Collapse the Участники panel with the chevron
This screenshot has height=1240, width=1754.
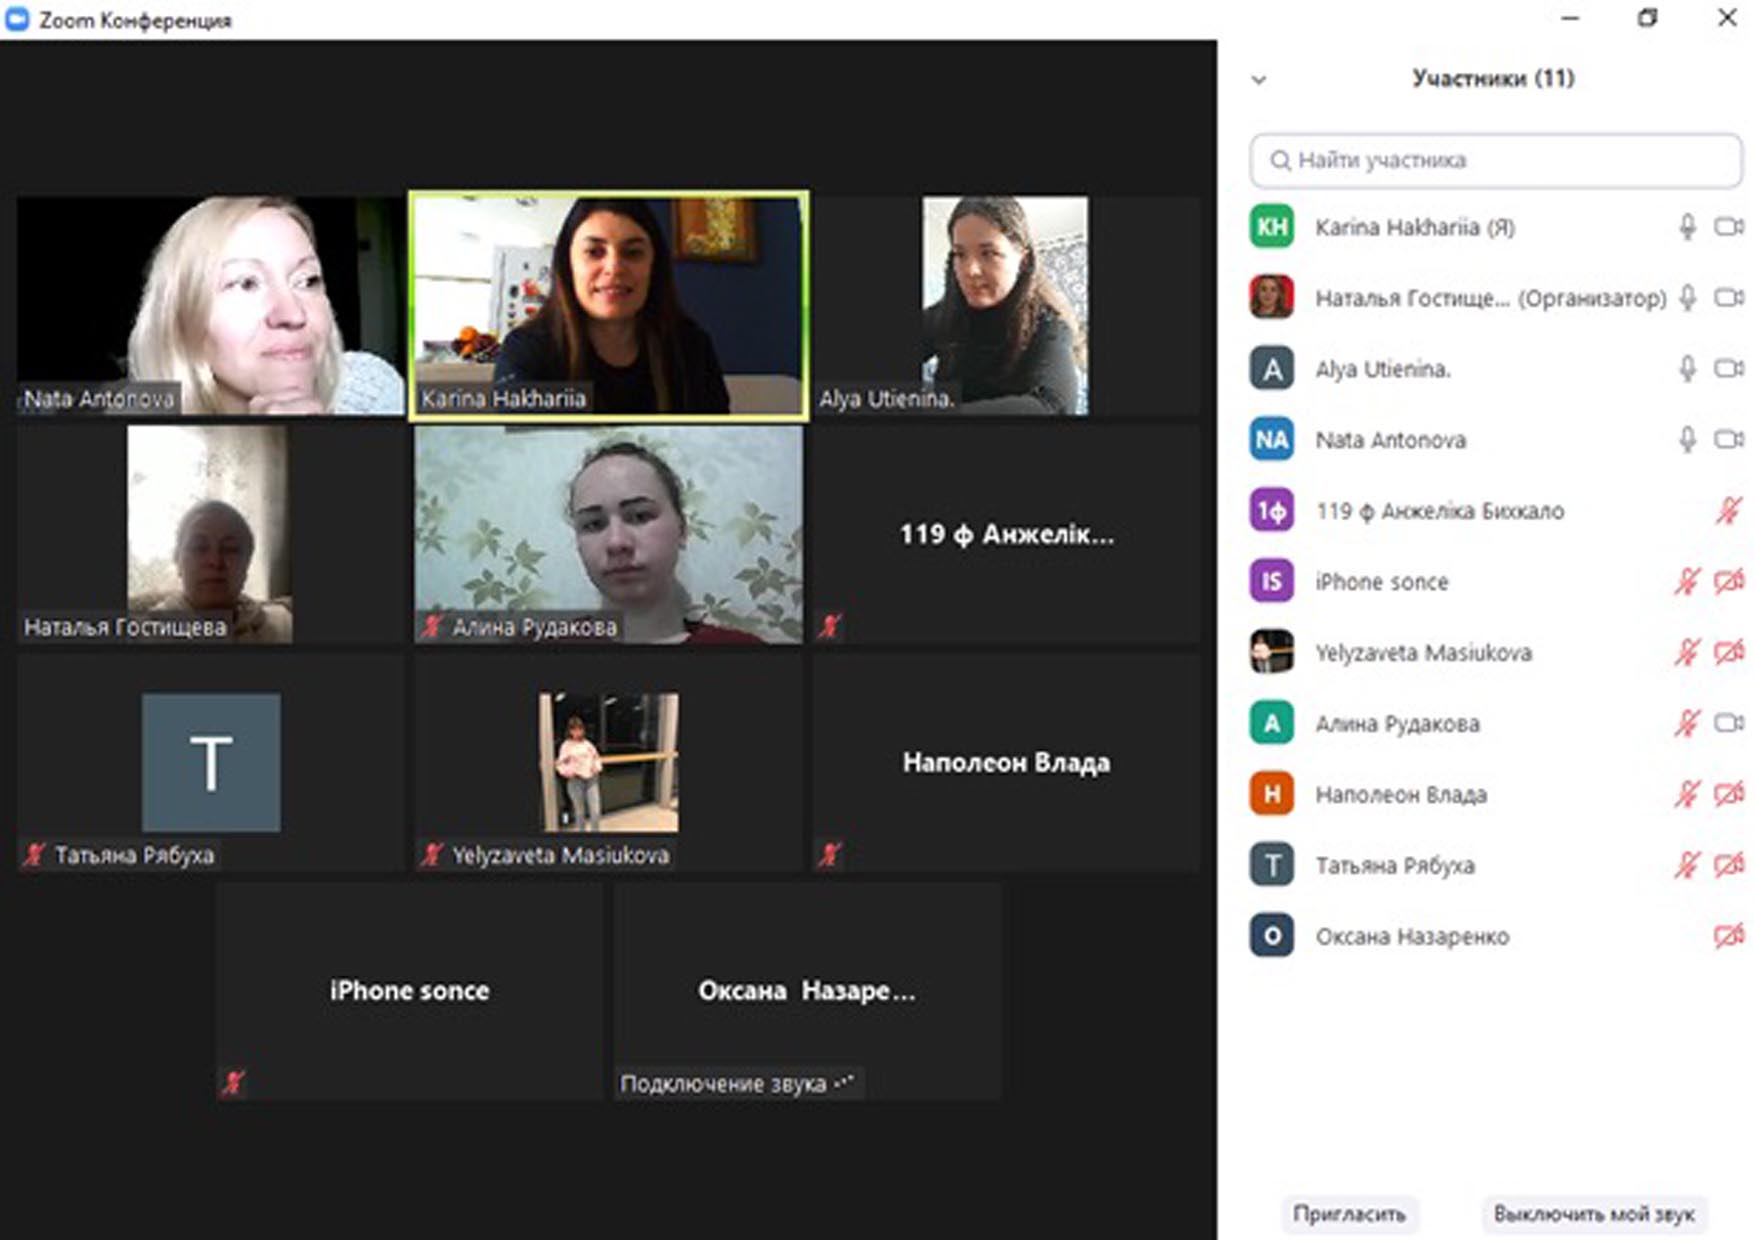click(x=1259, y=80)
